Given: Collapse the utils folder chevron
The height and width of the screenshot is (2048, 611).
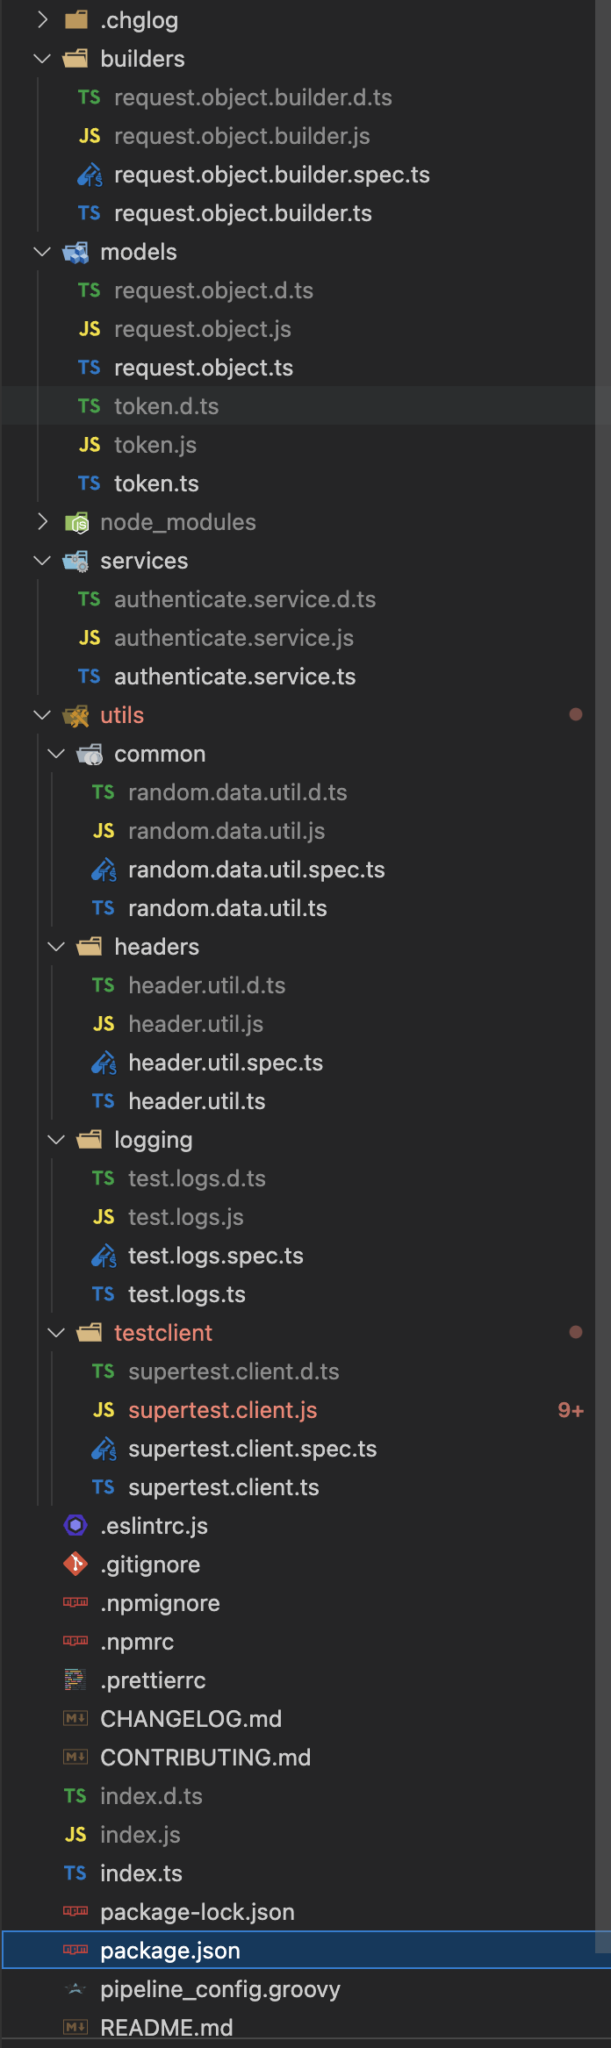Looking at the screenshot, I should (42, 715).
